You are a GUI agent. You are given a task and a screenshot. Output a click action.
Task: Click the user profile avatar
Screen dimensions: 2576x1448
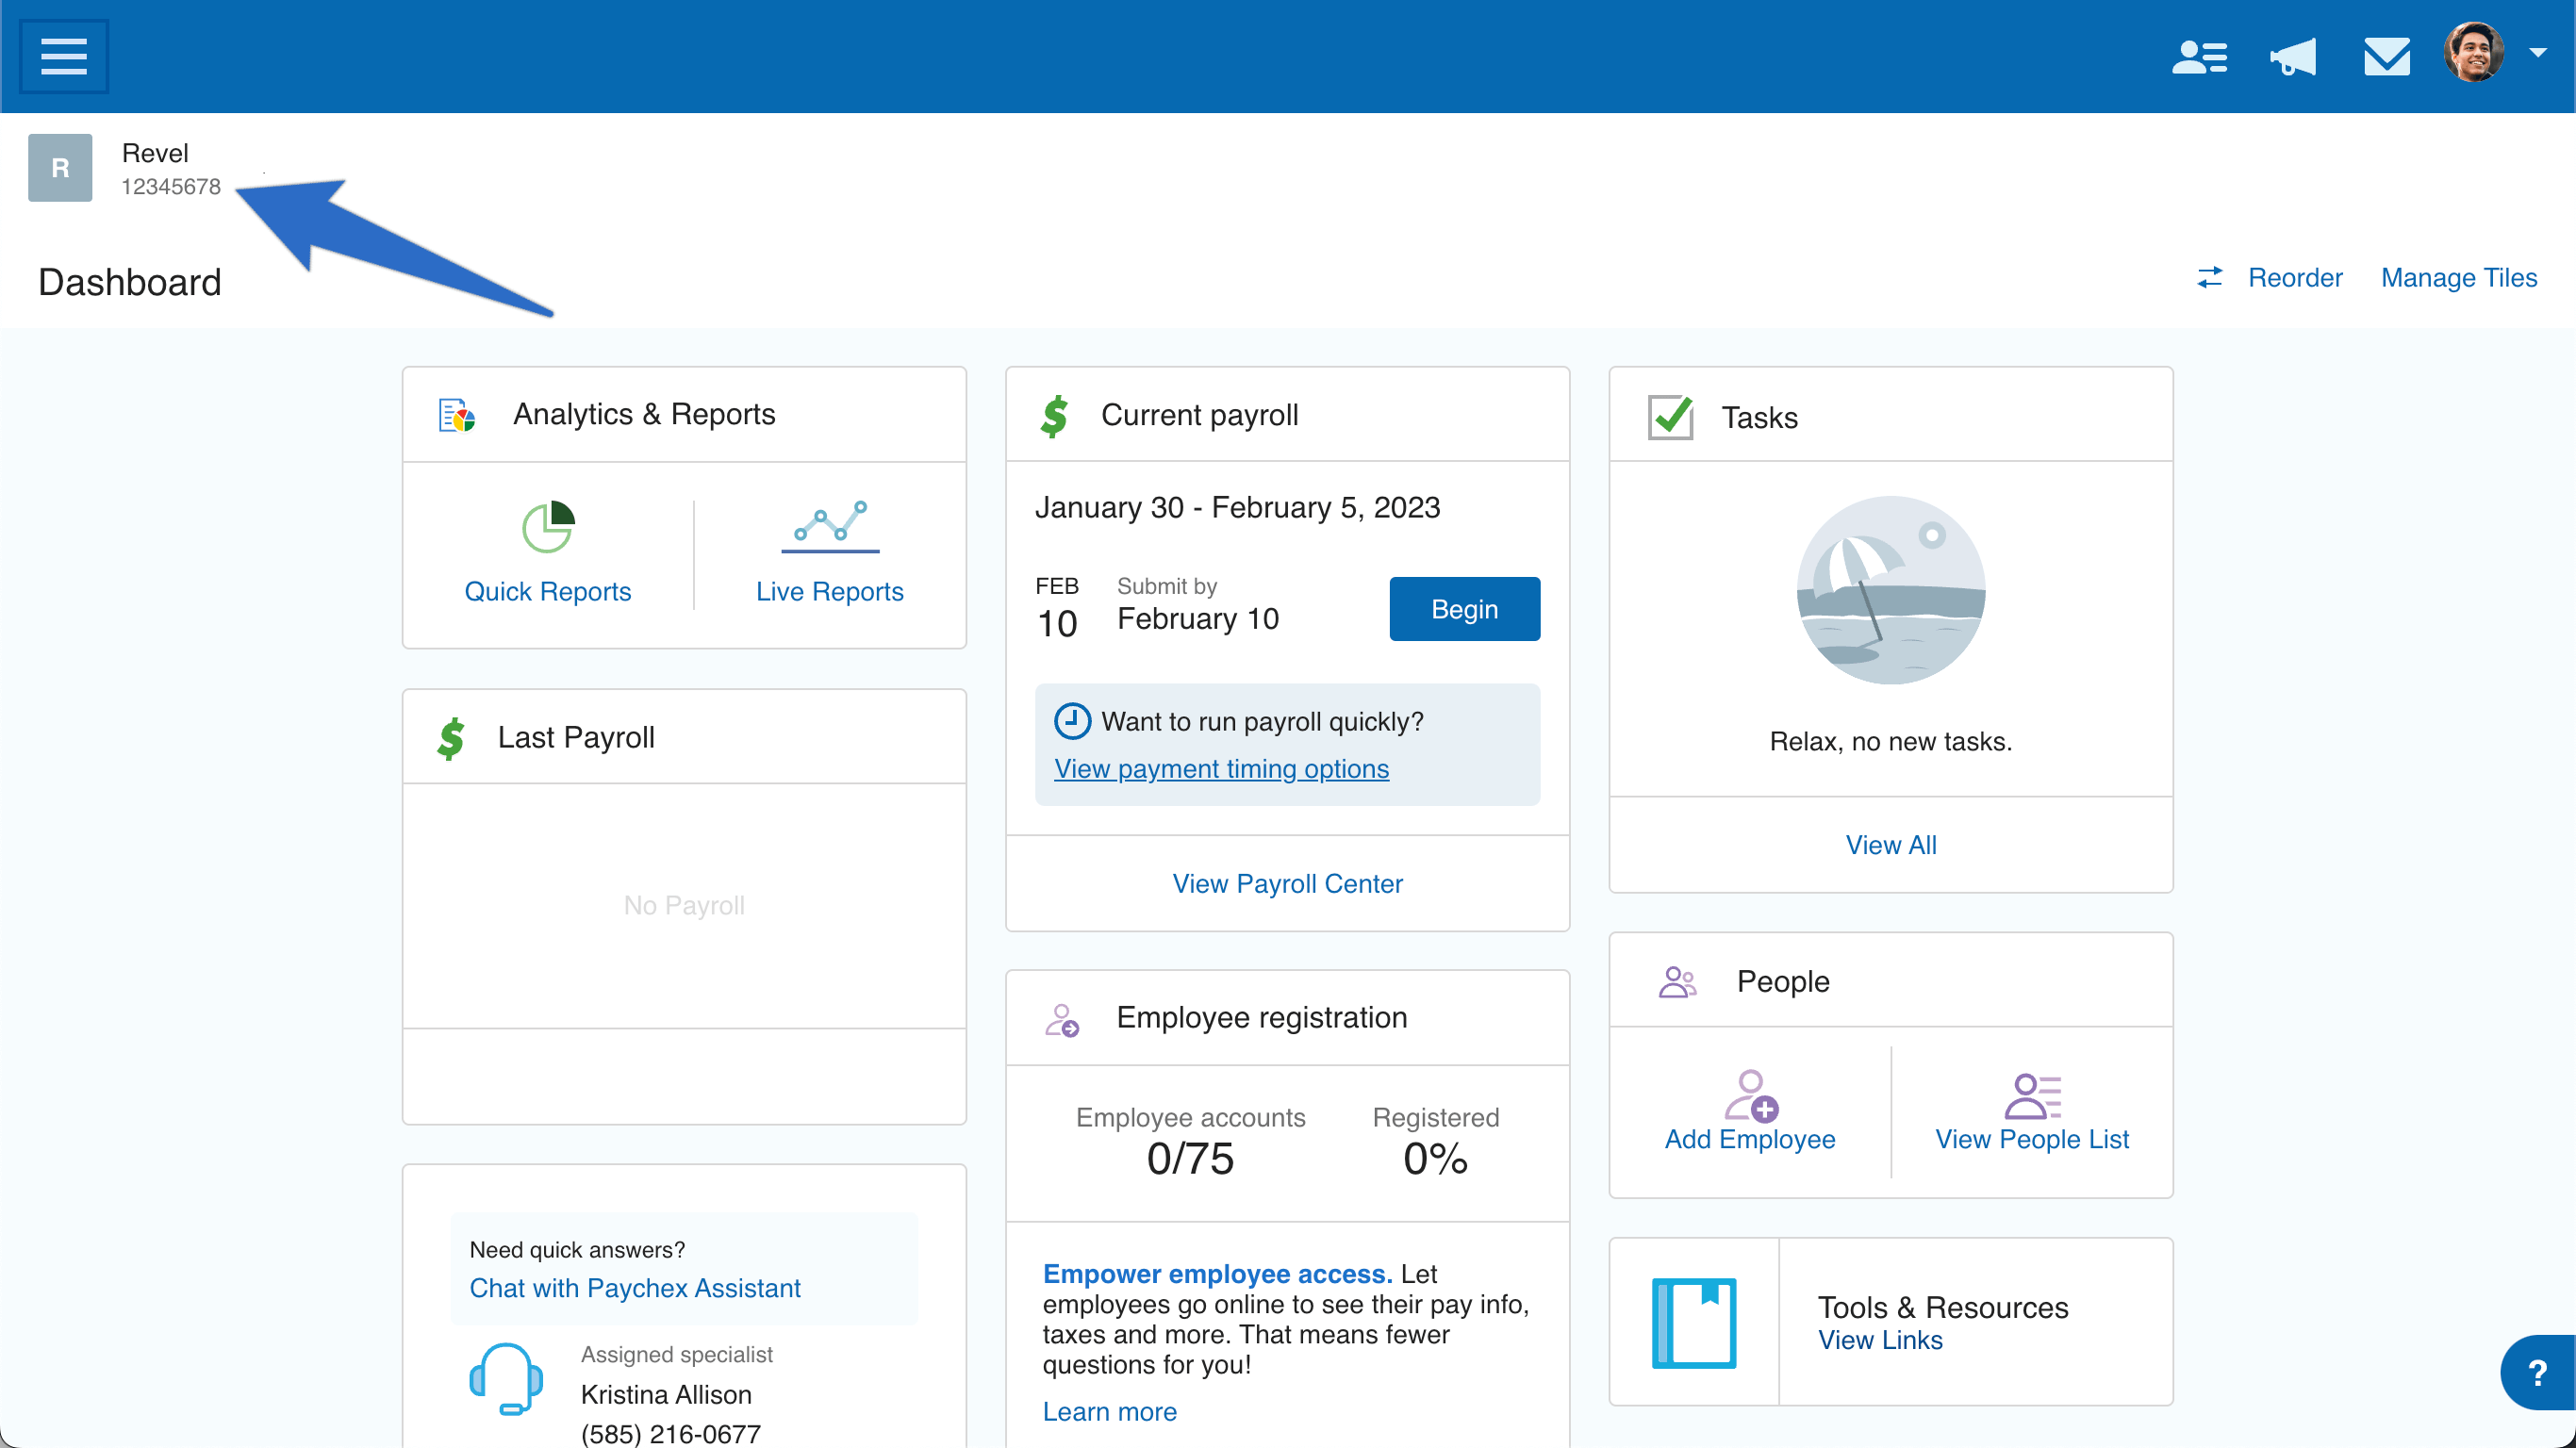[2474, 52]
